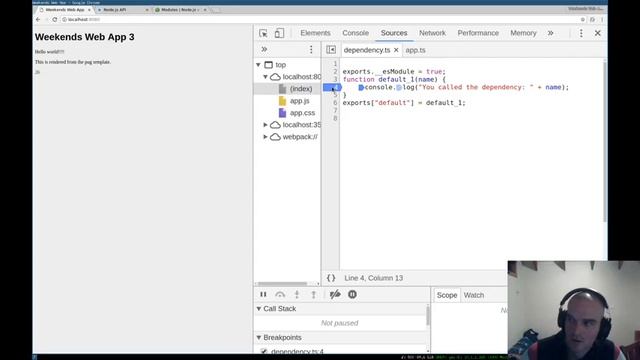Step out of current function

tap(313, 294)
